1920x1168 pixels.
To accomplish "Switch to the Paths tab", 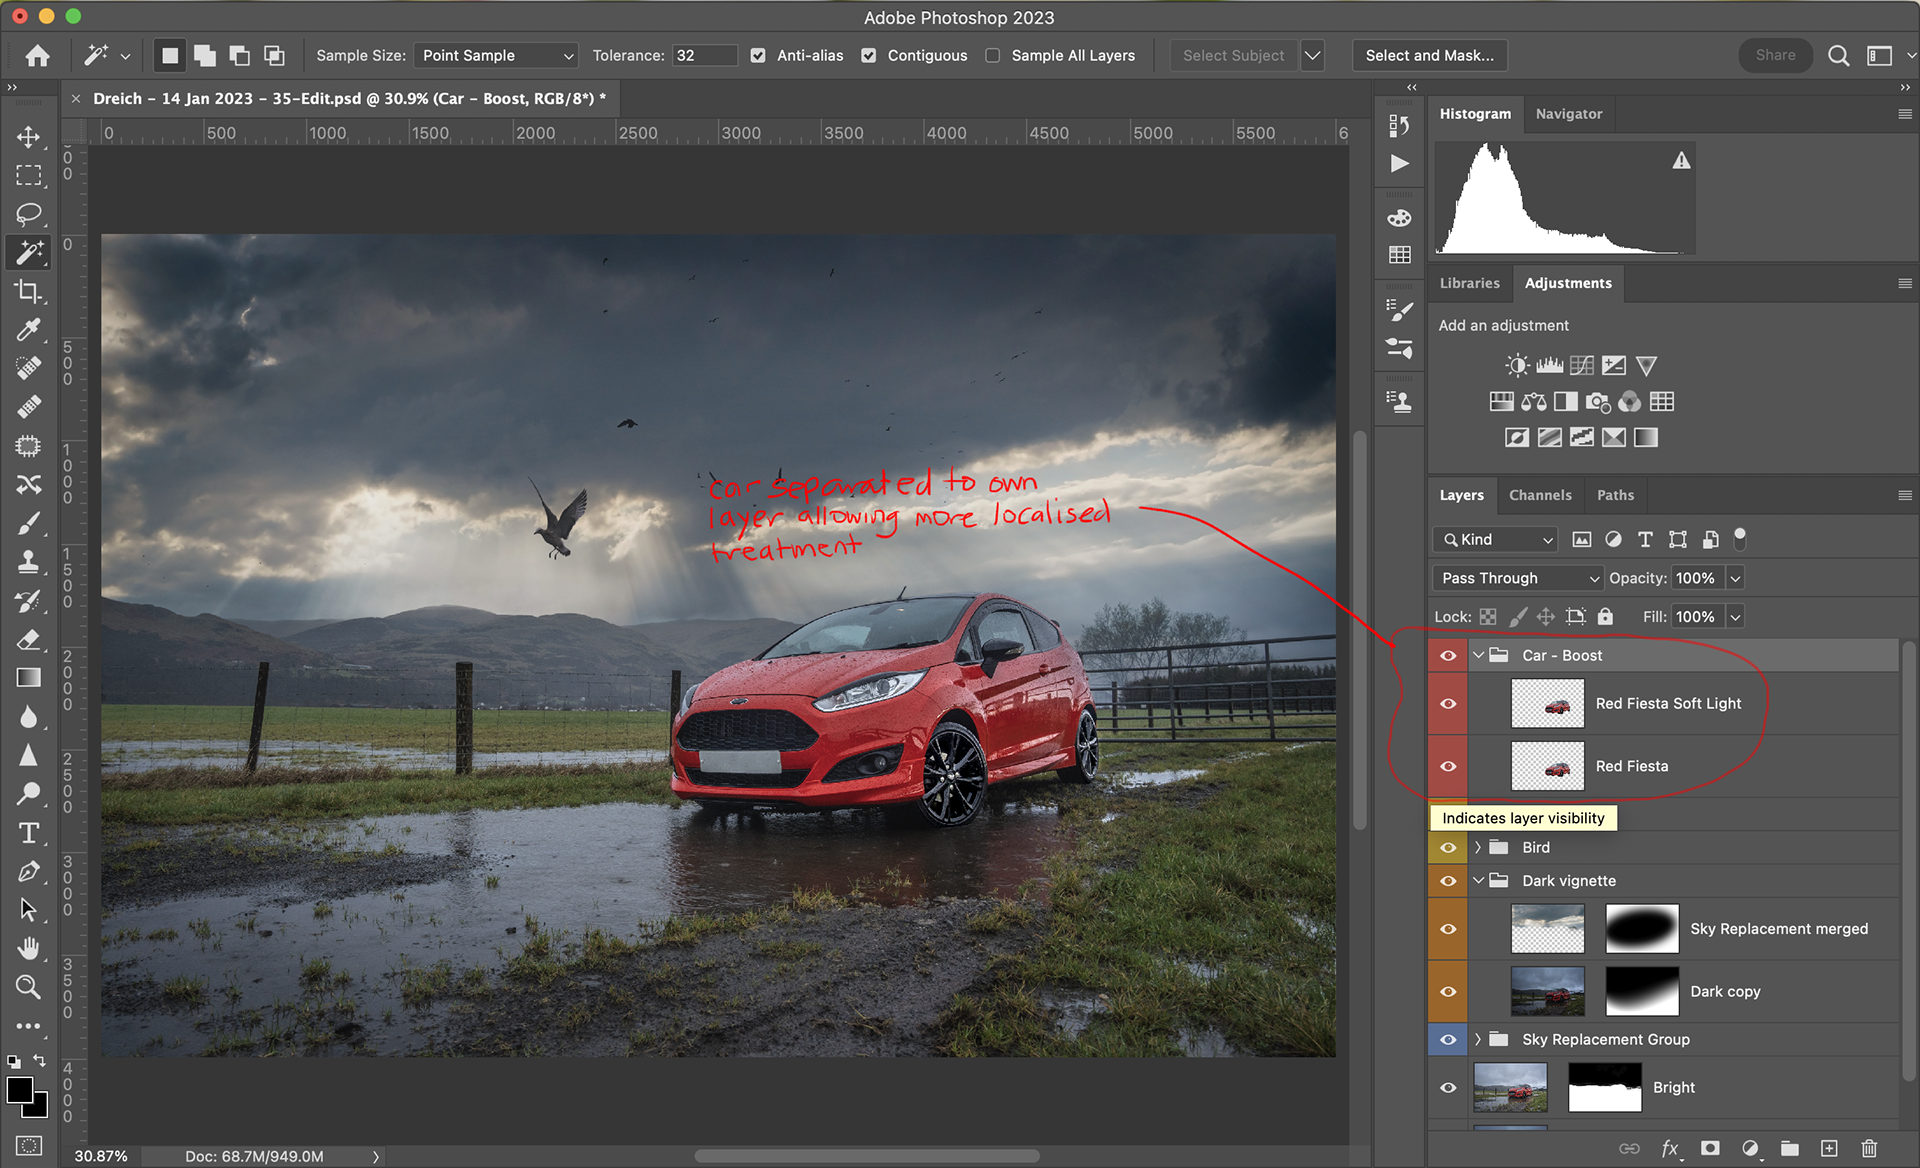I will (x=1615, y=495).
